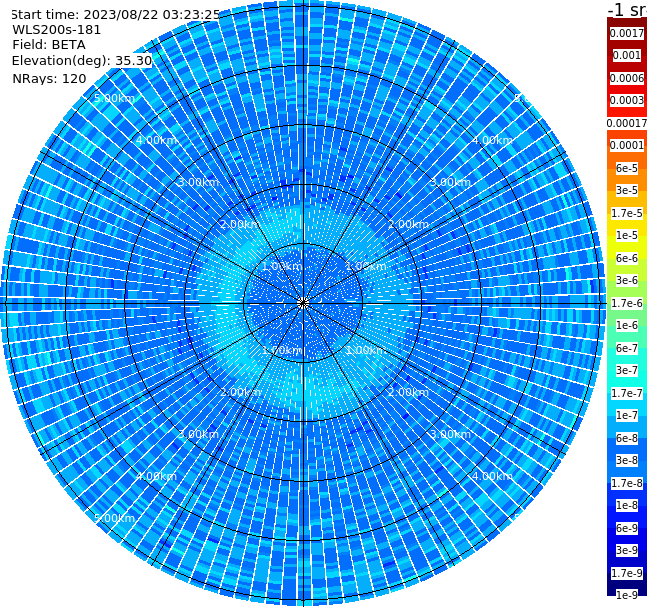
Task: Click the scan origin at the plot center
Action: pos(303,303)
